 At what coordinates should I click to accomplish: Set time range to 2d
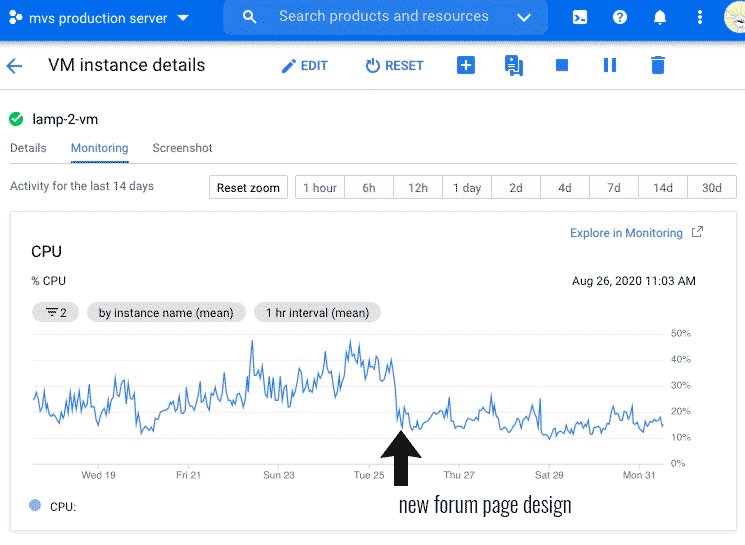click(516, 188)
